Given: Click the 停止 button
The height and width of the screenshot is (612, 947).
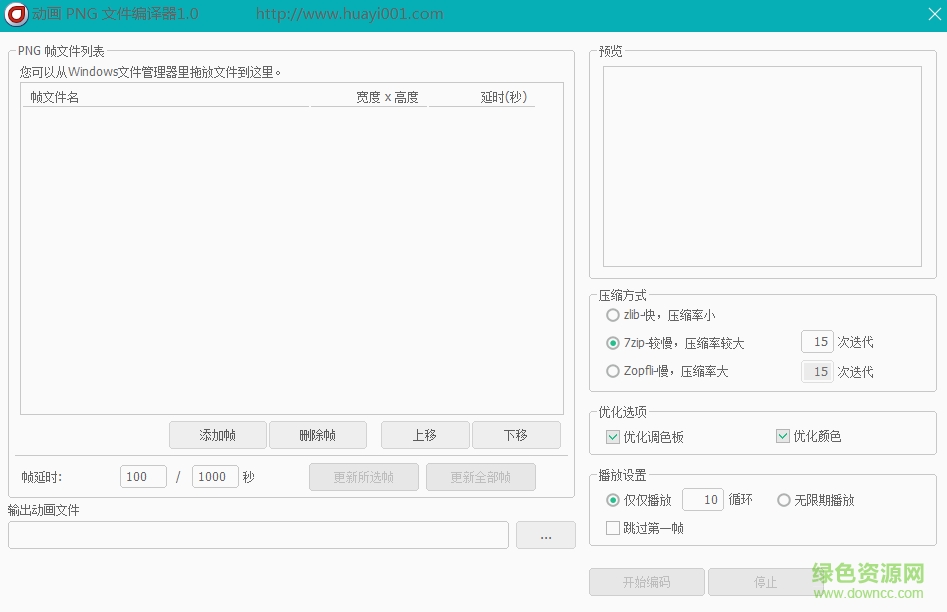Looking at the screenshot, I should [765, 582].
